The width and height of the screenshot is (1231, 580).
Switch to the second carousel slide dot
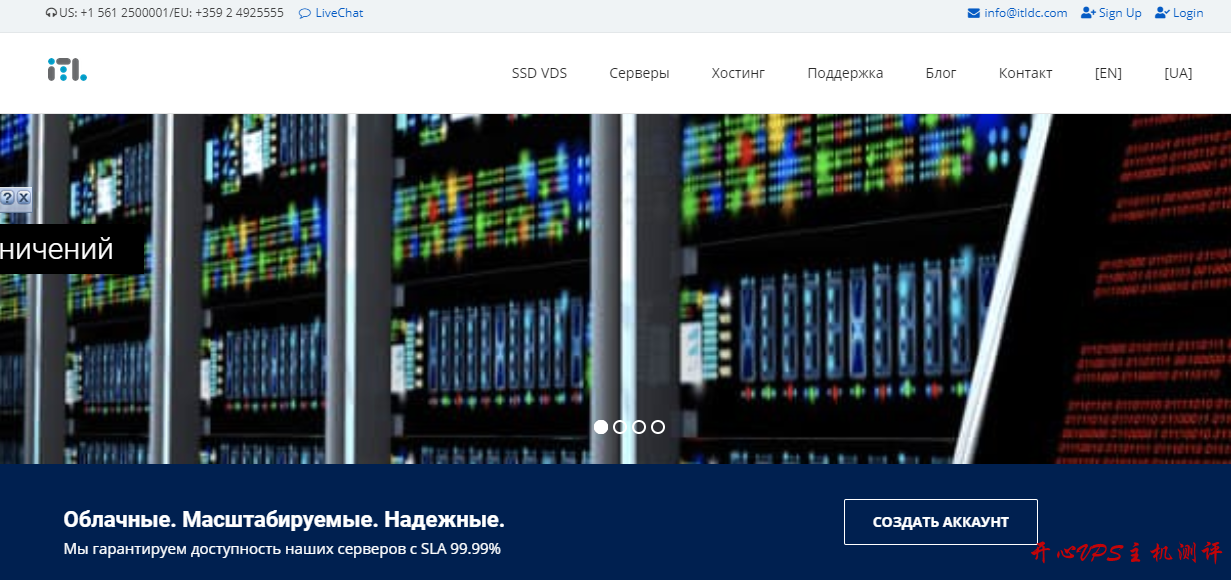click(x=620, y=427)
